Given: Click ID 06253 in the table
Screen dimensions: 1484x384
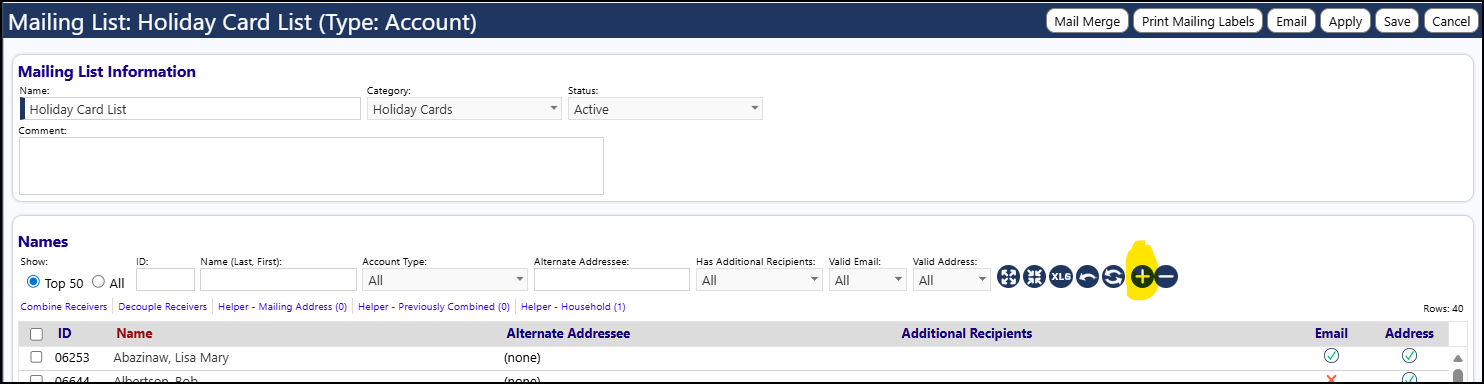Looking at the screenshot, I should coord(71,357).
